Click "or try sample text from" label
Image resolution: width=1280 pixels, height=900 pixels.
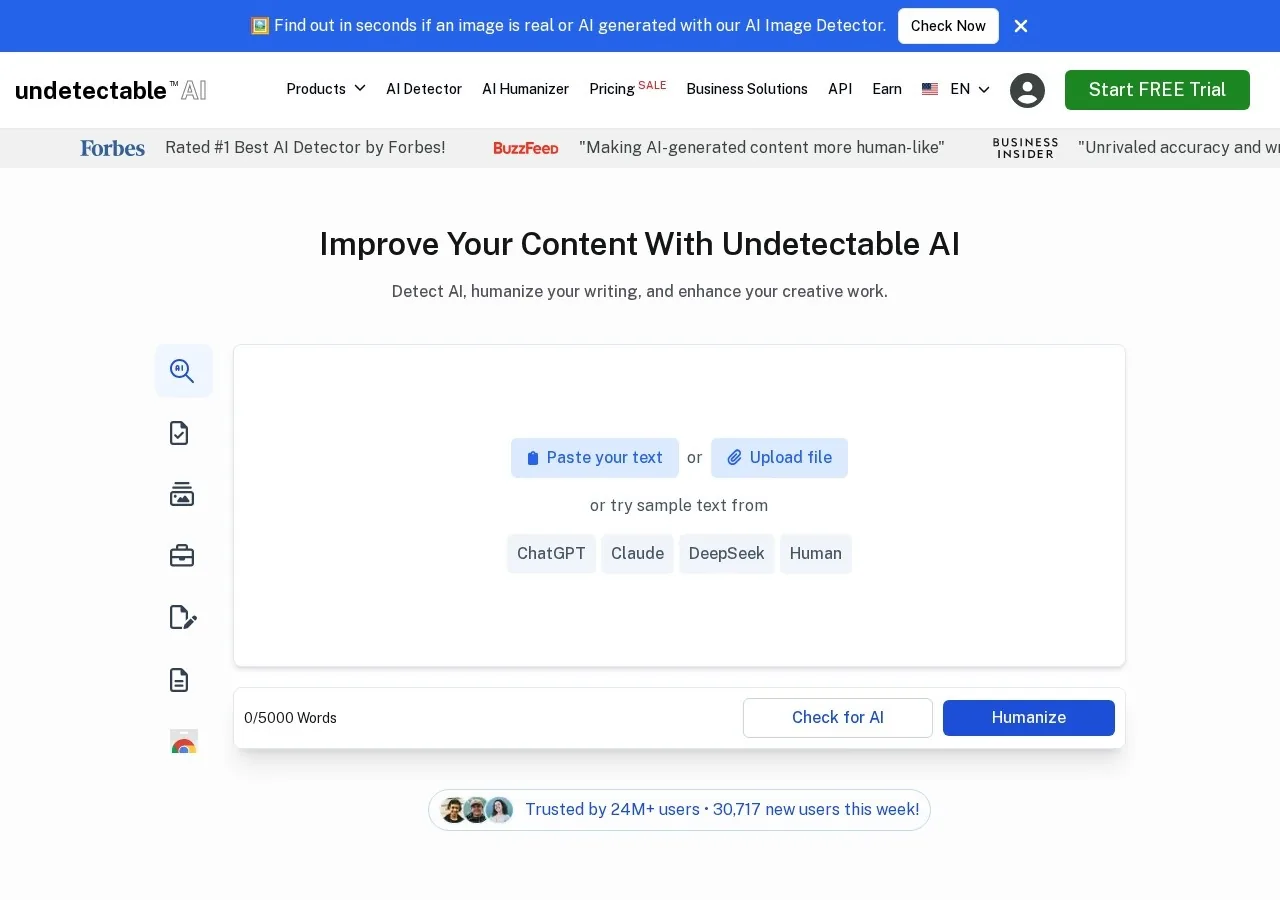[x=679, y=506]
